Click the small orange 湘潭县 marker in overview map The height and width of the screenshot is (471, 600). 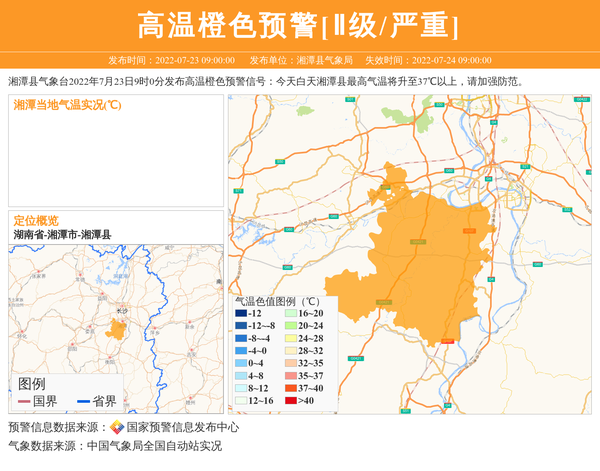pyautogui.click(x=117, y=328)
